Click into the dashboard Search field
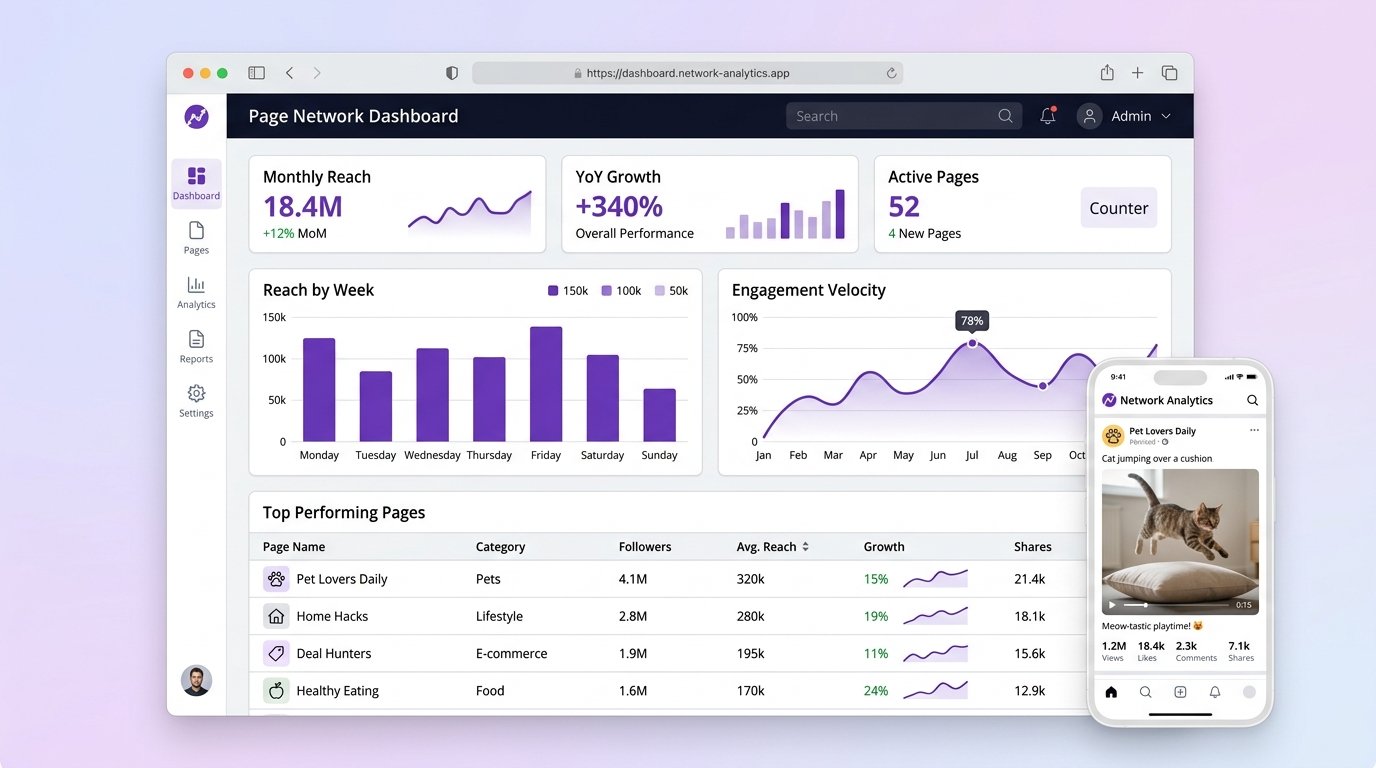The height and width of the screenshot is (768, 1376). click(x=904, y=116)
